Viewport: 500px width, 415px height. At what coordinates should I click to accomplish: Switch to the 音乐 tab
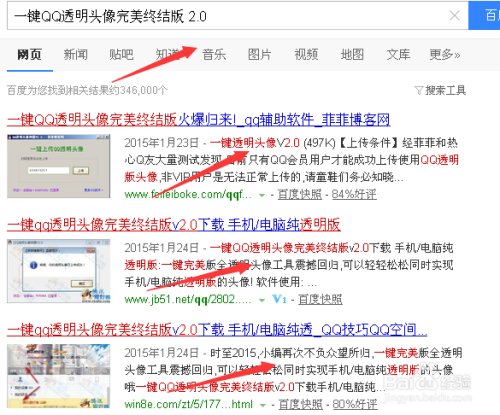tap(214, 54)
